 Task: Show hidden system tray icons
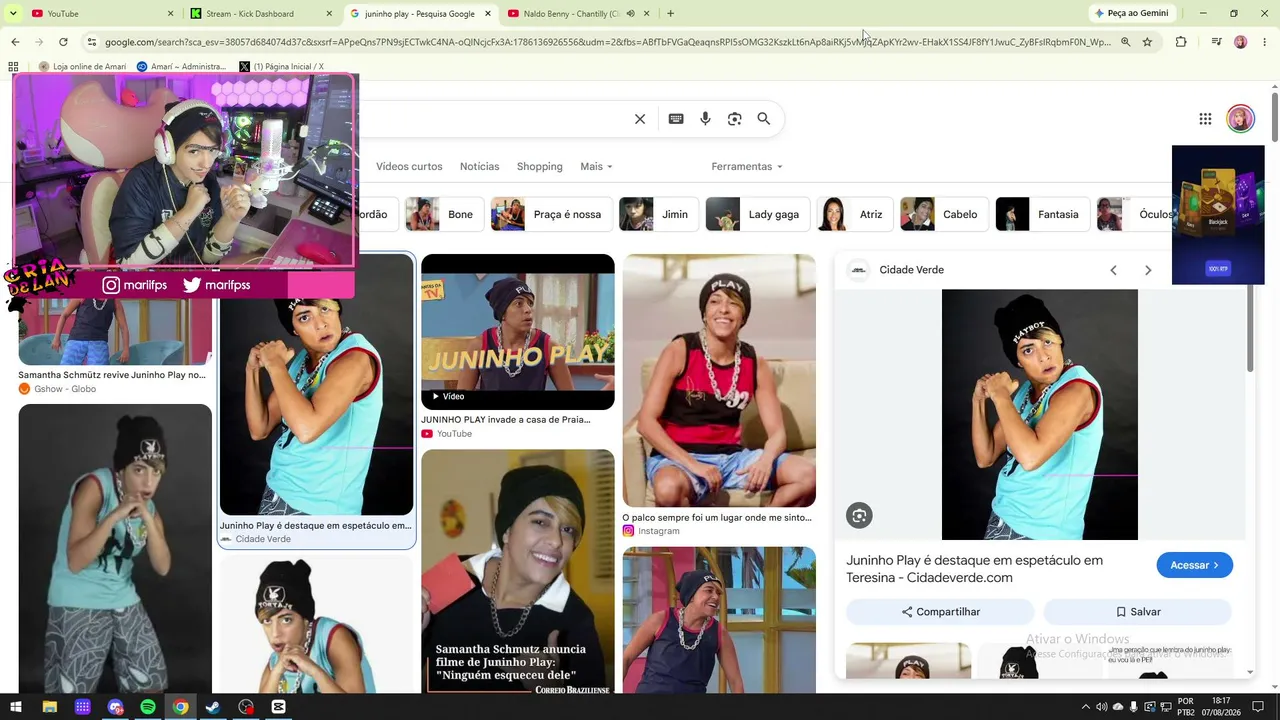pyautogui.click(x=1086, y=707)
